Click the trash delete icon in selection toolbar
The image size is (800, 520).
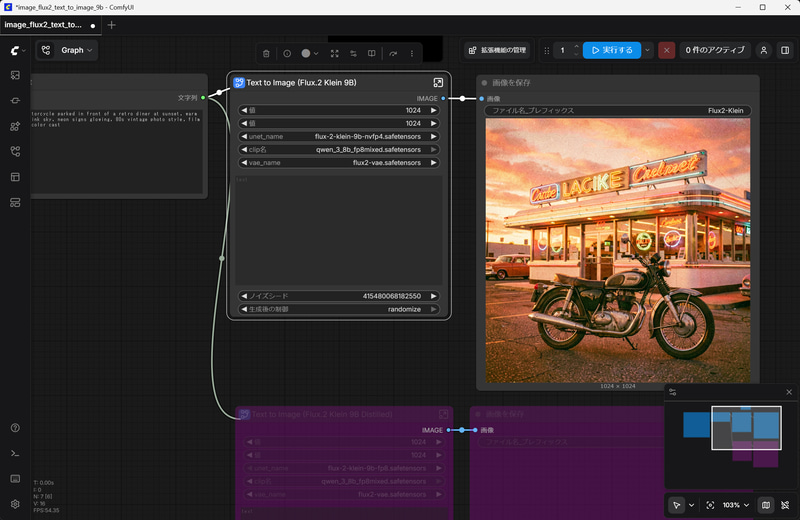[x=266, y=53]
